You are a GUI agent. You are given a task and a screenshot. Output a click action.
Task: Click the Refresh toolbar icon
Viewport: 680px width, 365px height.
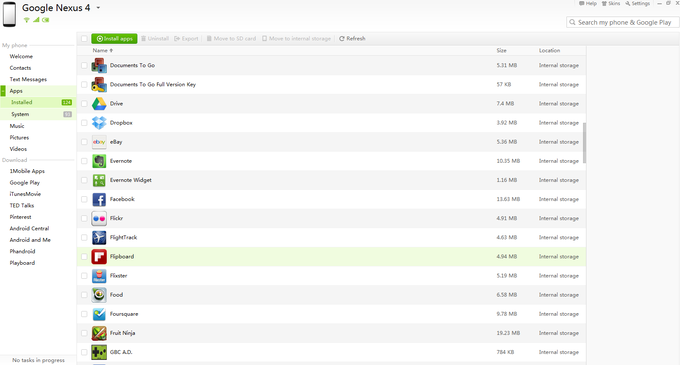342,39
